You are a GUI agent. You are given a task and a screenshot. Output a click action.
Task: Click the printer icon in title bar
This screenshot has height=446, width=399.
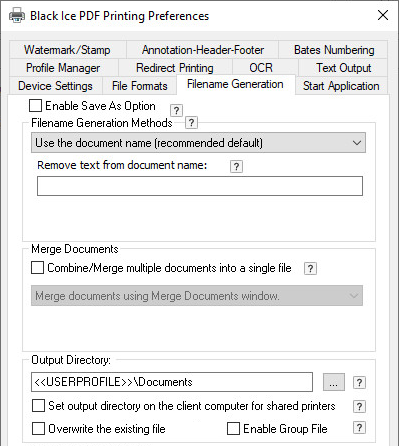17,15
